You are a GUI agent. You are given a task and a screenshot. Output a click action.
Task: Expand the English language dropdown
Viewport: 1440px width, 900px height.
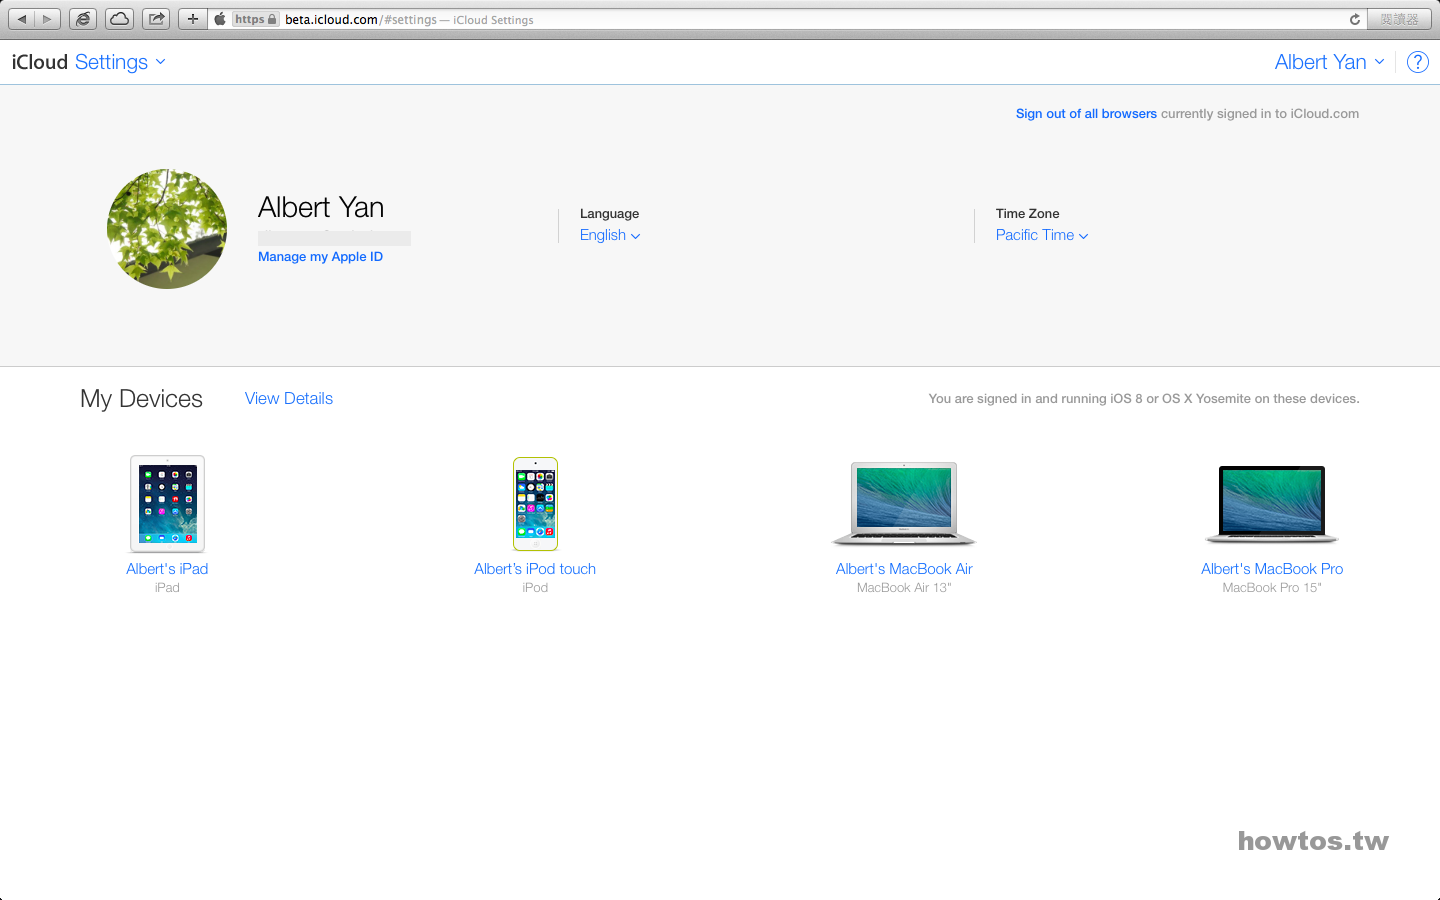click(x=610, y=235)
